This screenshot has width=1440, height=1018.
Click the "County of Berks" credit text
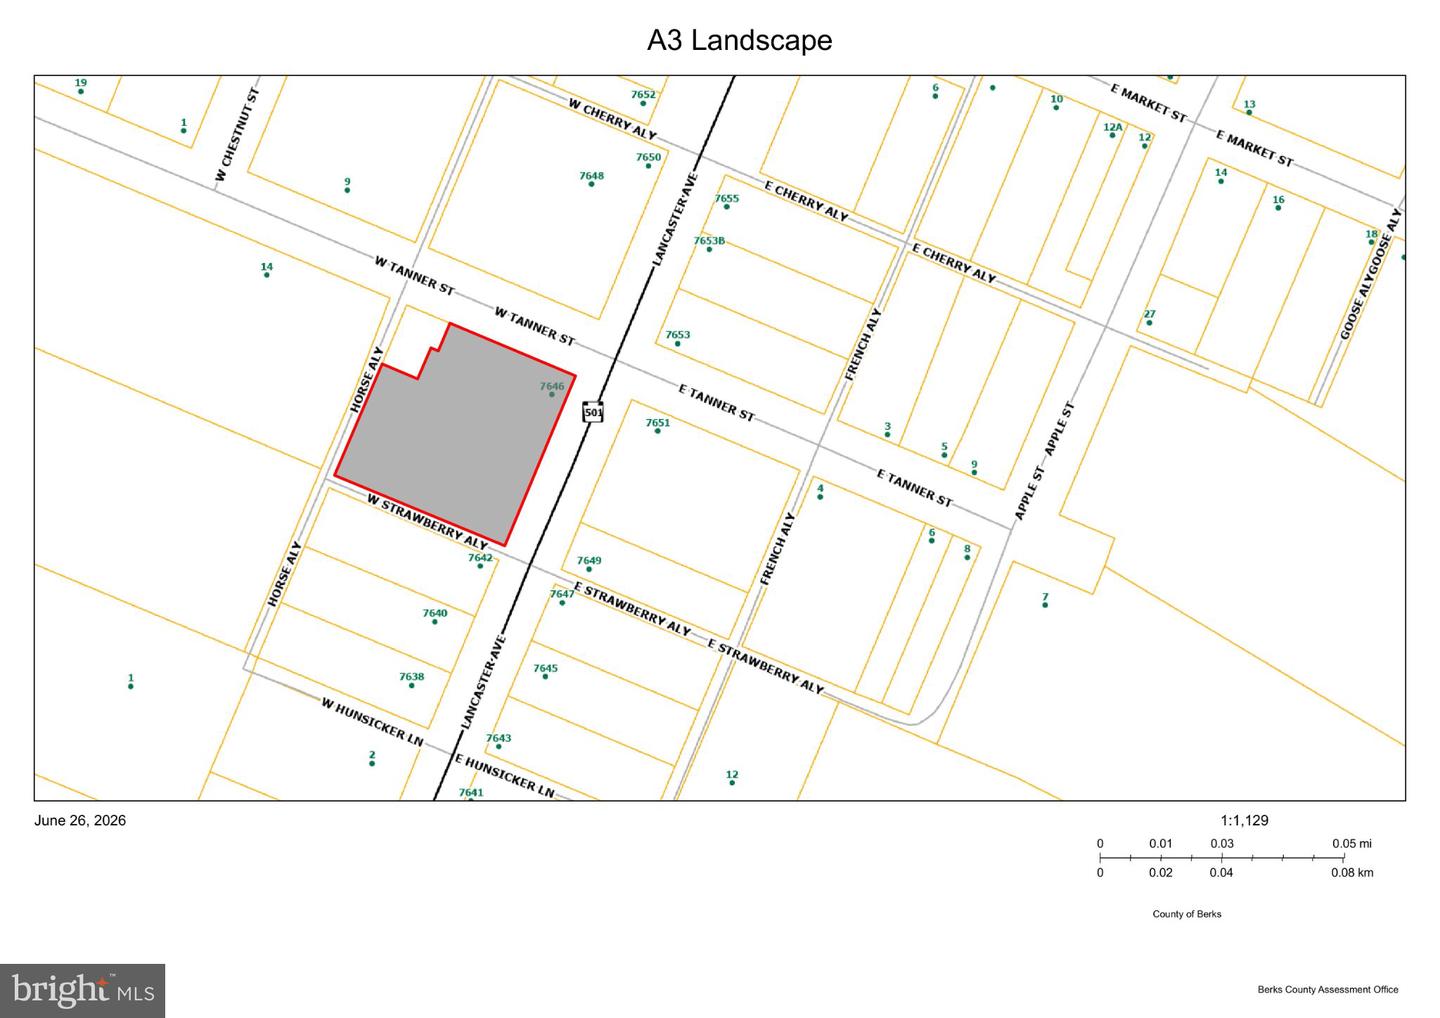pyautogui.click(x=1187, y=914)
